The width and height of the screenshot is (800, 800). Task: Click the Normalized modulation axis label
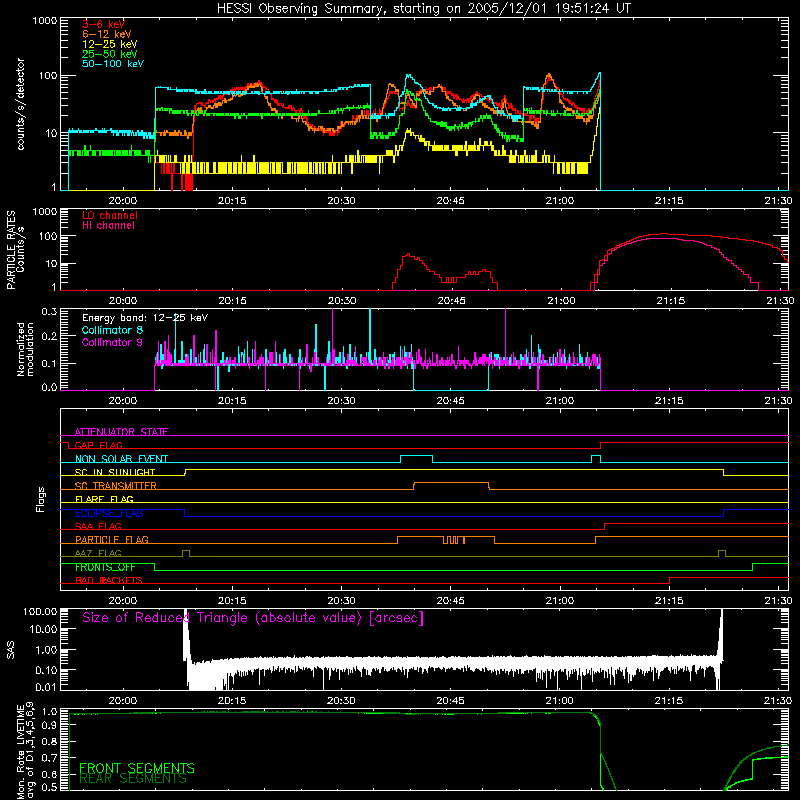pyautogui.click(x=25, y=349)
